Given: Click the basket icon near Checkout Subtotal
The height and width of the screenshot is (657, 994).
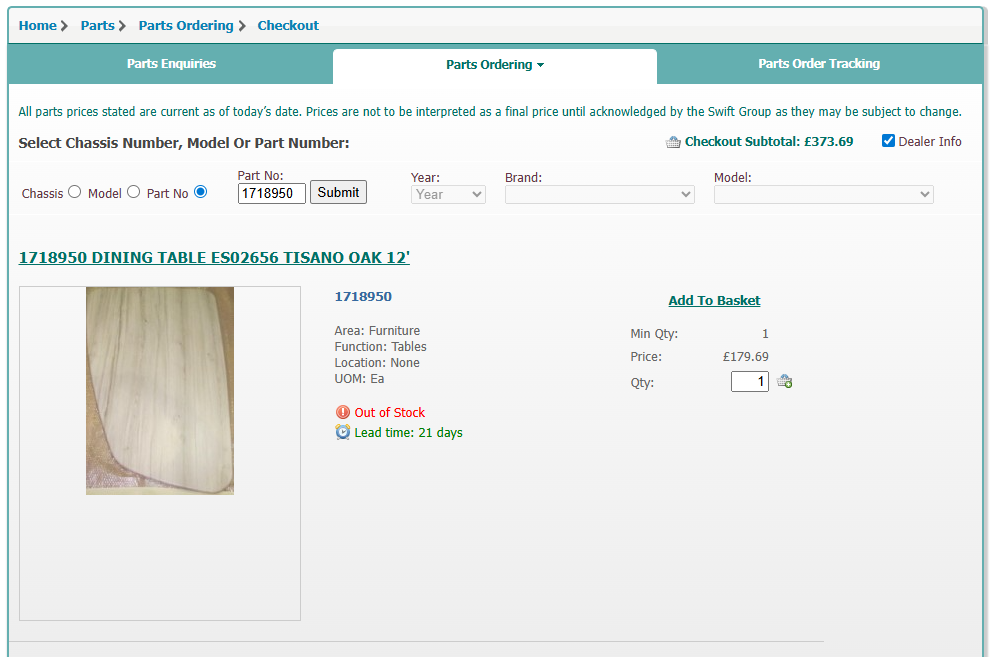Looking at the screenshot, I should click(673, 142).
